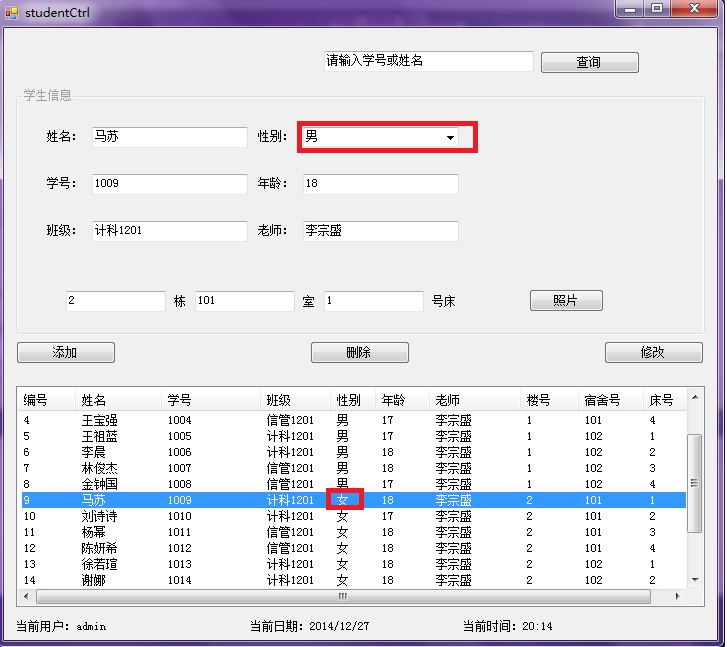Sort by the 学号 column header
Viewport: 727px width, 647px height.
211,400
